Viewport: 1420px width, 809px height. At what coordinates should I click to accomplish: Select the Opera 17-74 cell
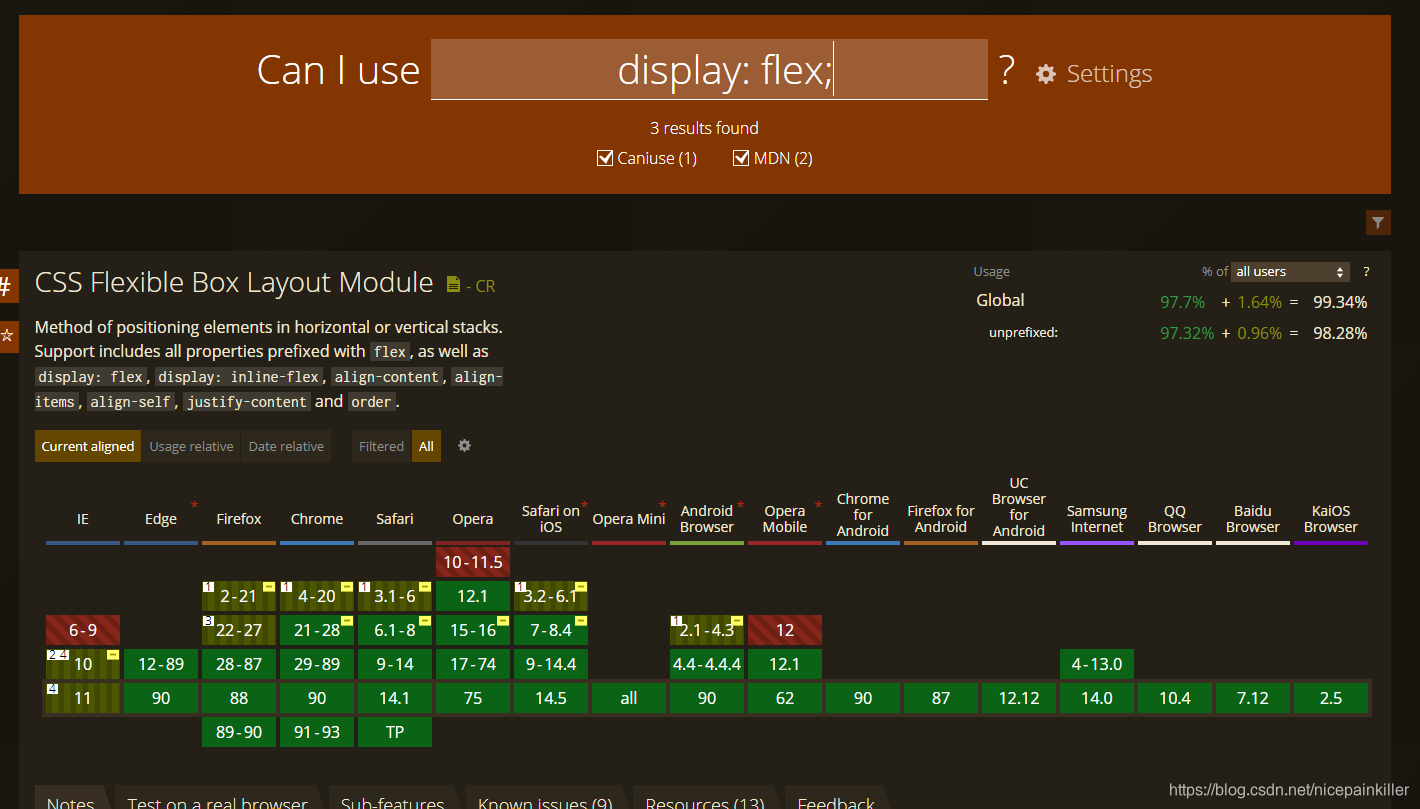coord(473,664)
